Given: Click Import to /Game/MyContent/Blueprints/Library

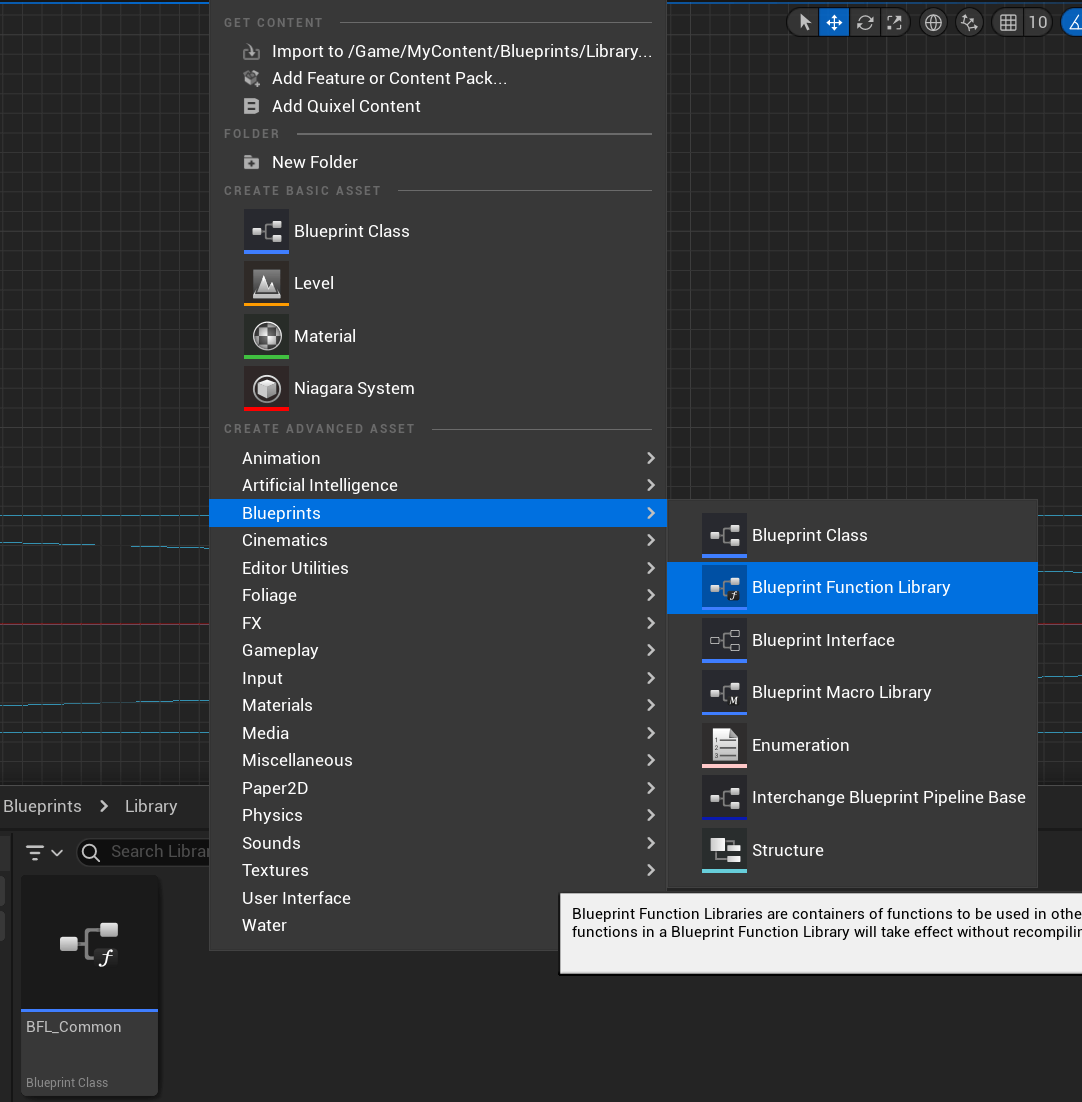Looking at the screenshot, I should click(x=438, y=51).
